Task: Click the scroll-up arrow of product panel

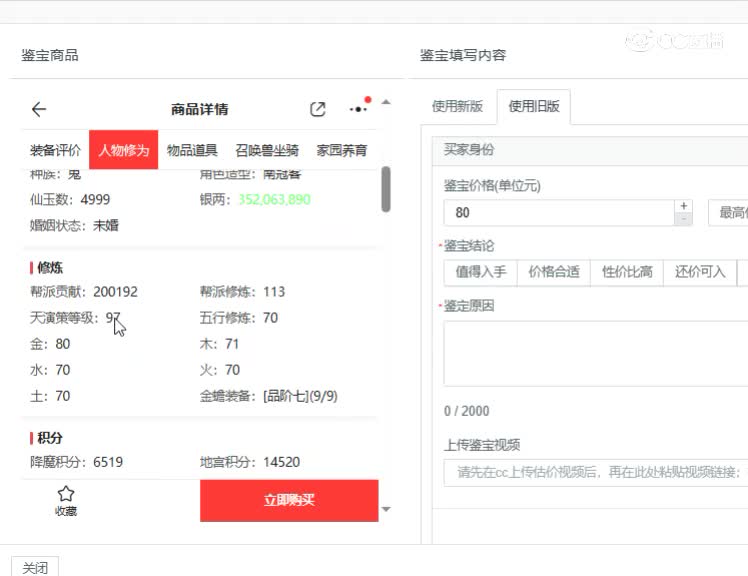Action: click(386, 102)
